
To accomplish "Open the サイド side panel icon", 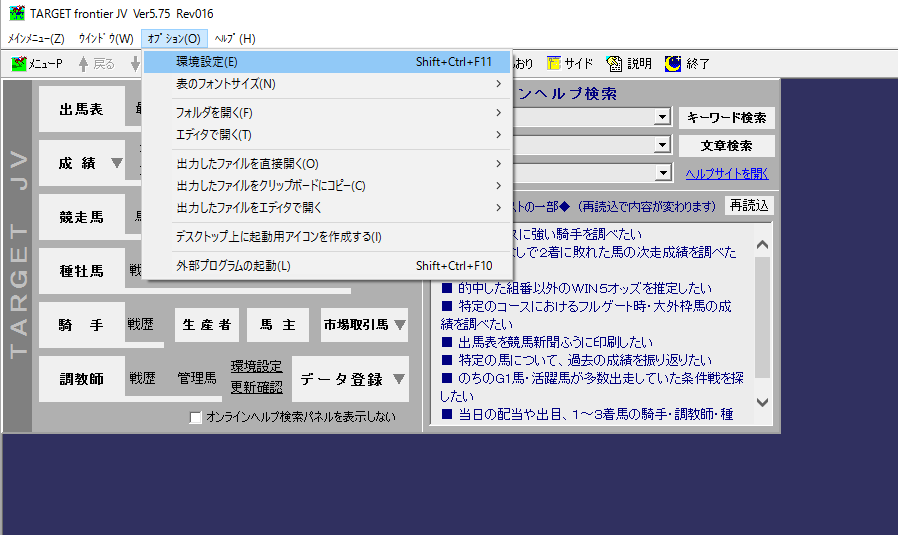I will [x=553, y=64].
